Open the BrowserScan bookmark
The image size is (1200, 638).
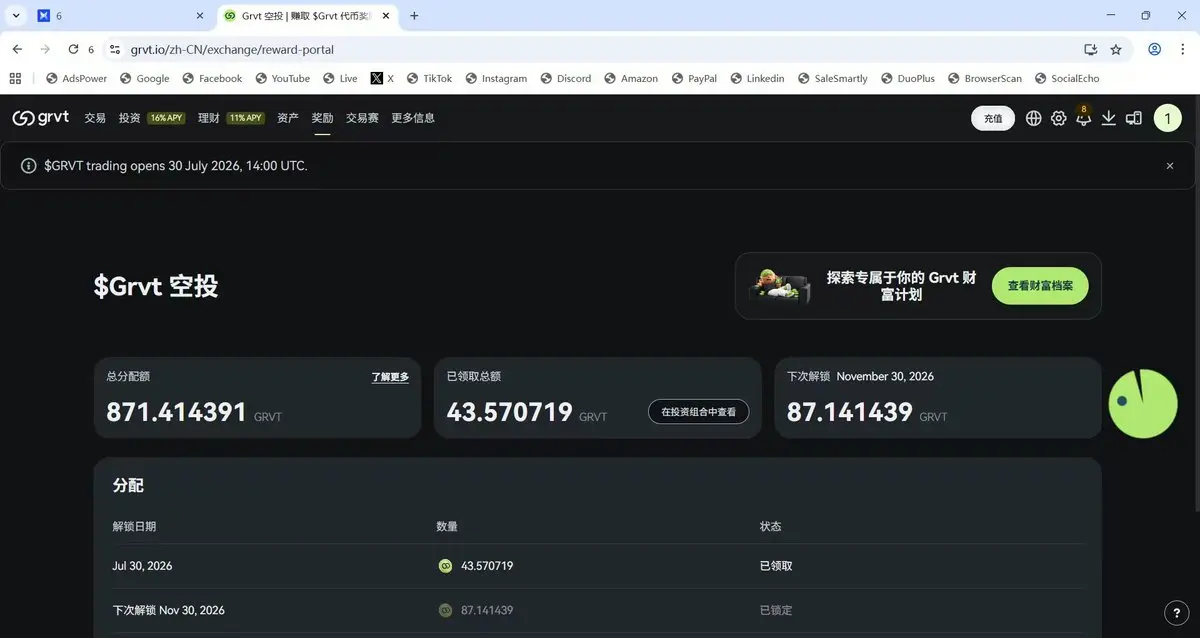point(984,78)
